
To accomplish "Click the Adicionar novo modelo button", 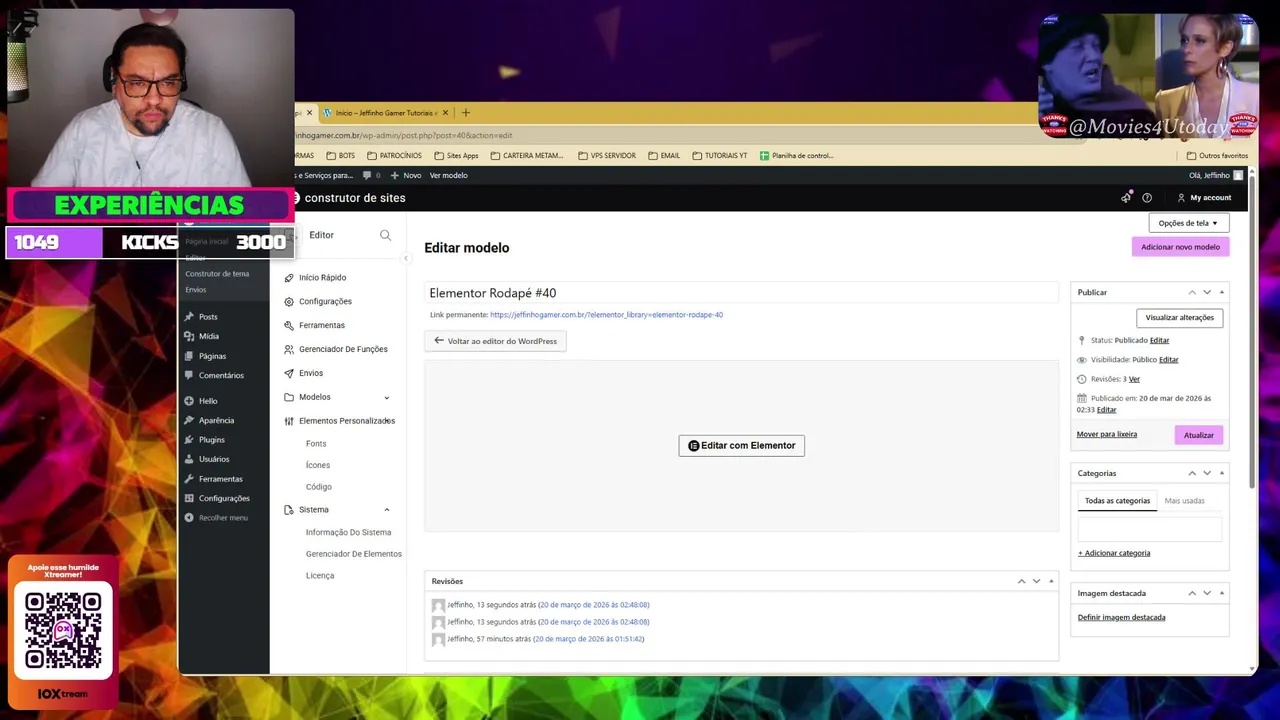I will pyautogui.click(x=1180, y=247).
